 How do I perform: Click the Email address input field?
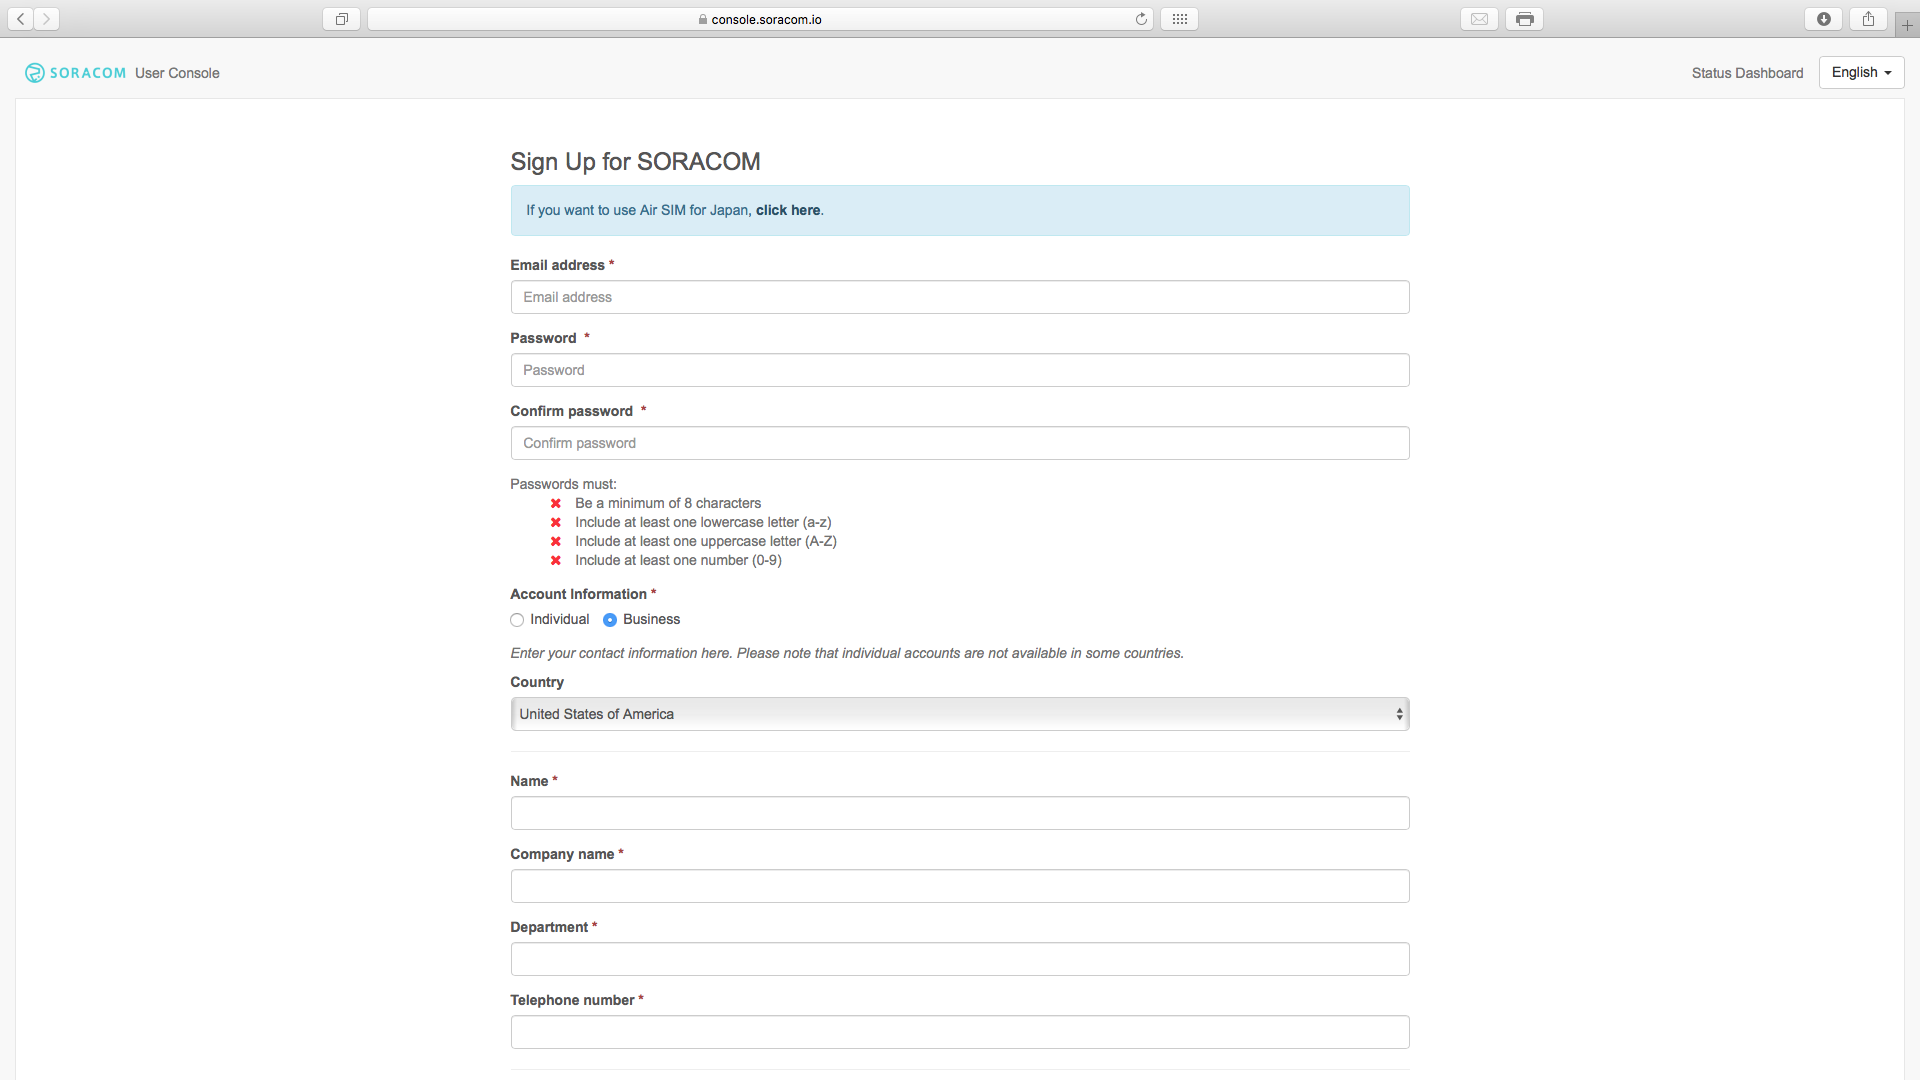959,297
